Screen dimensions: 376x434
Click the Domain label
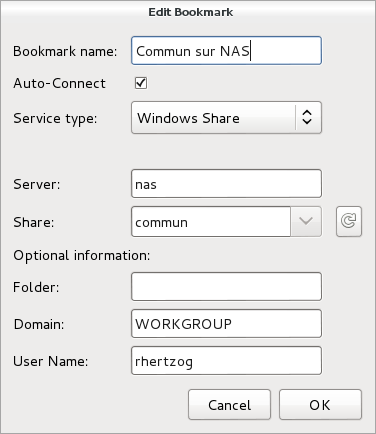coord(39,324)
